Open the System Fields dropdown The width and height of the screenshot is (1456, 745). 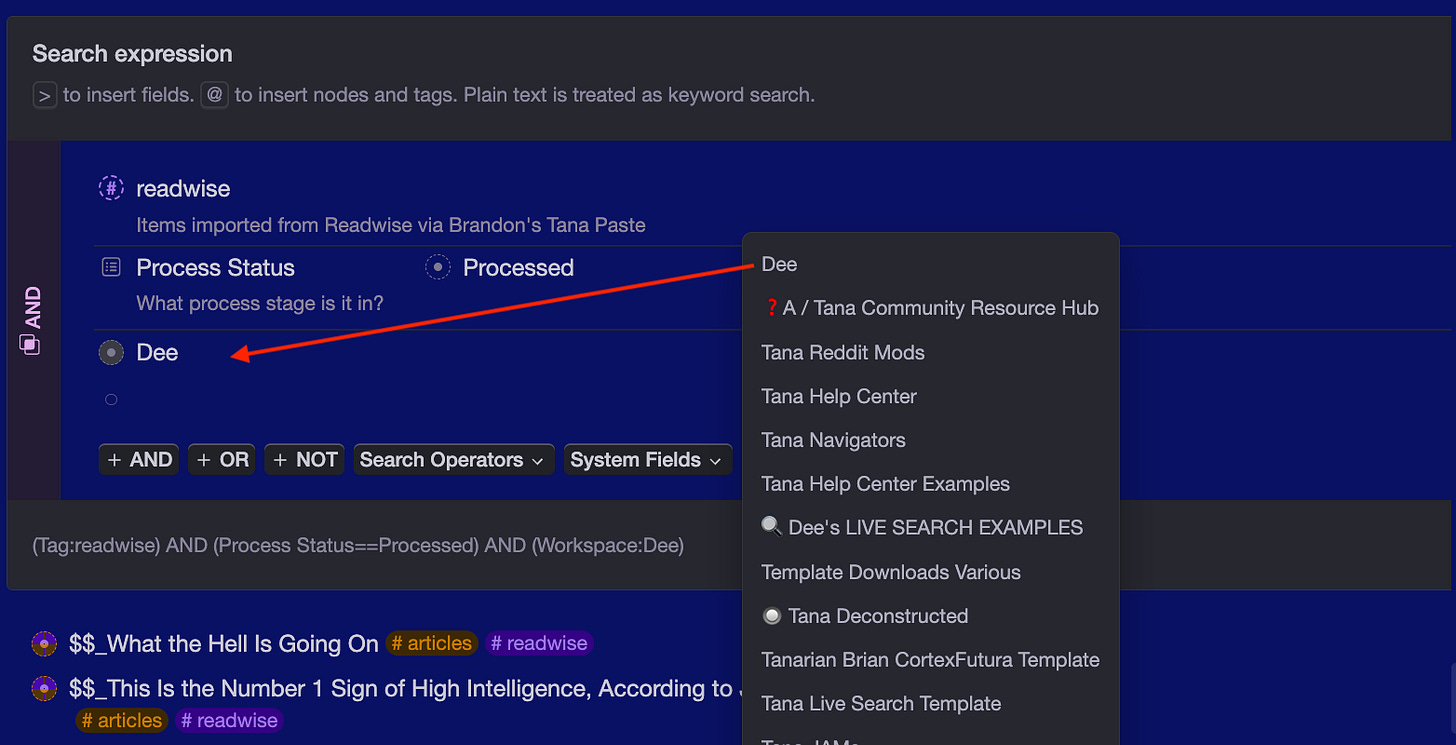point(647,460)
